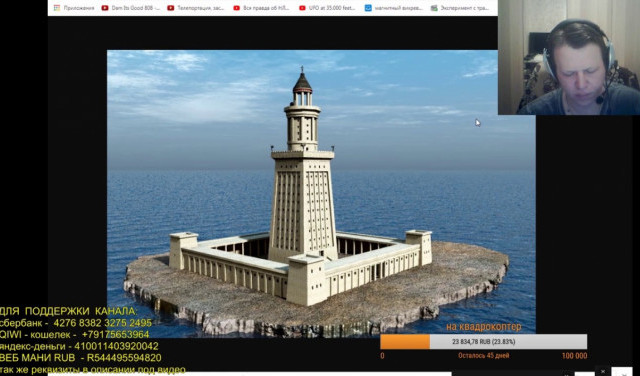Open the Вся правда об НЛ bookmark
Image resolution: width=640 pixels, height=376 pixels.
coord(266,8)
